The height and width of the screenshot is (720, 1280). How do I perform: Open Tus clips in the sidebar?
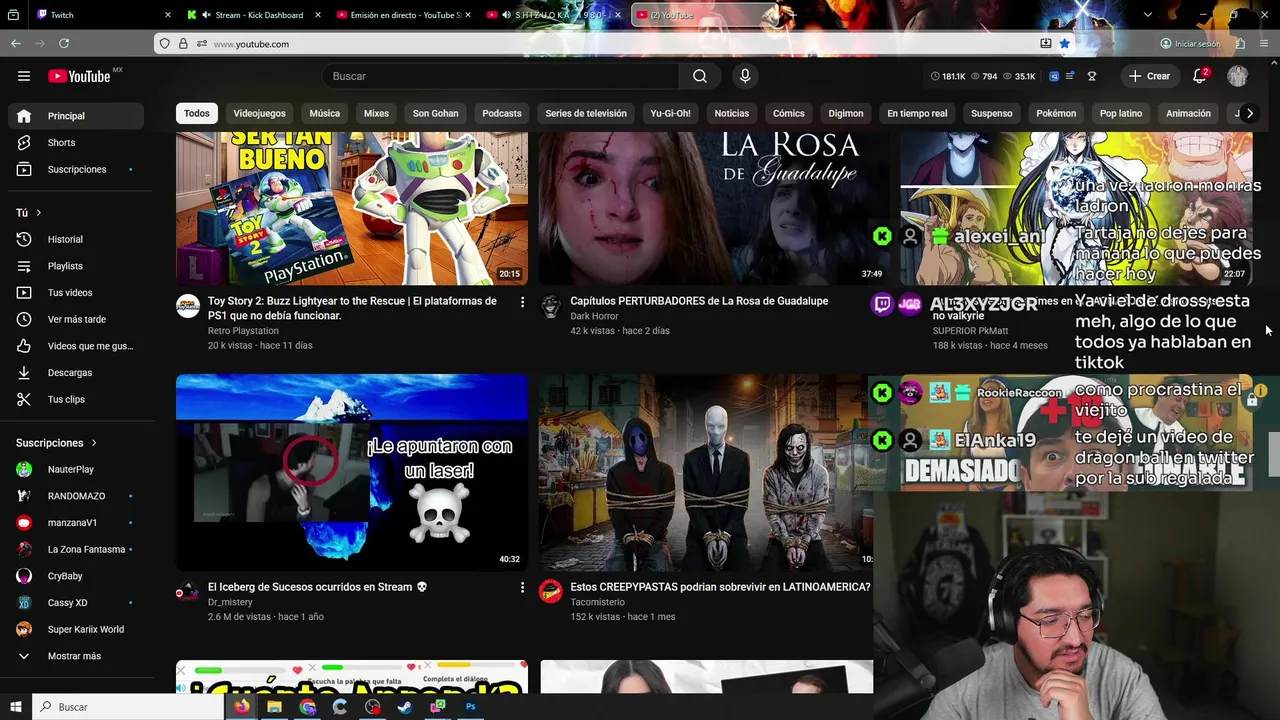(76, 400)
